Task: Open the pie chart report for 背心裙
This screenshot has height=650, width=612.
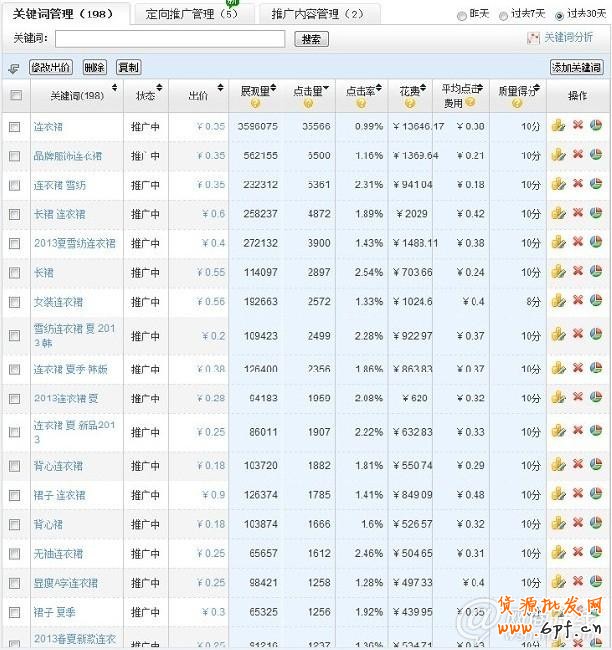Action: pyautogui.click(x=596, y=524)
